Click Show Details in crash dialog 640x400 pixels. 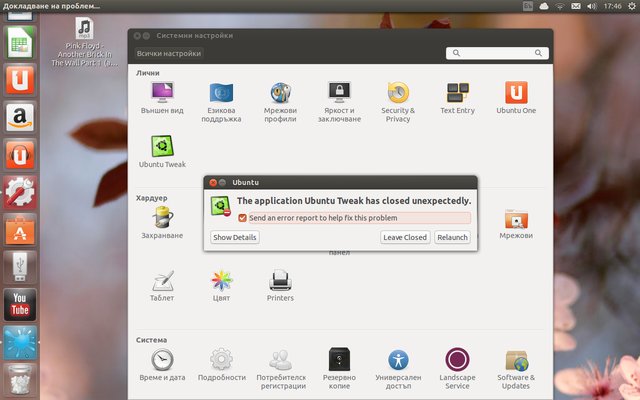[235, 237]
